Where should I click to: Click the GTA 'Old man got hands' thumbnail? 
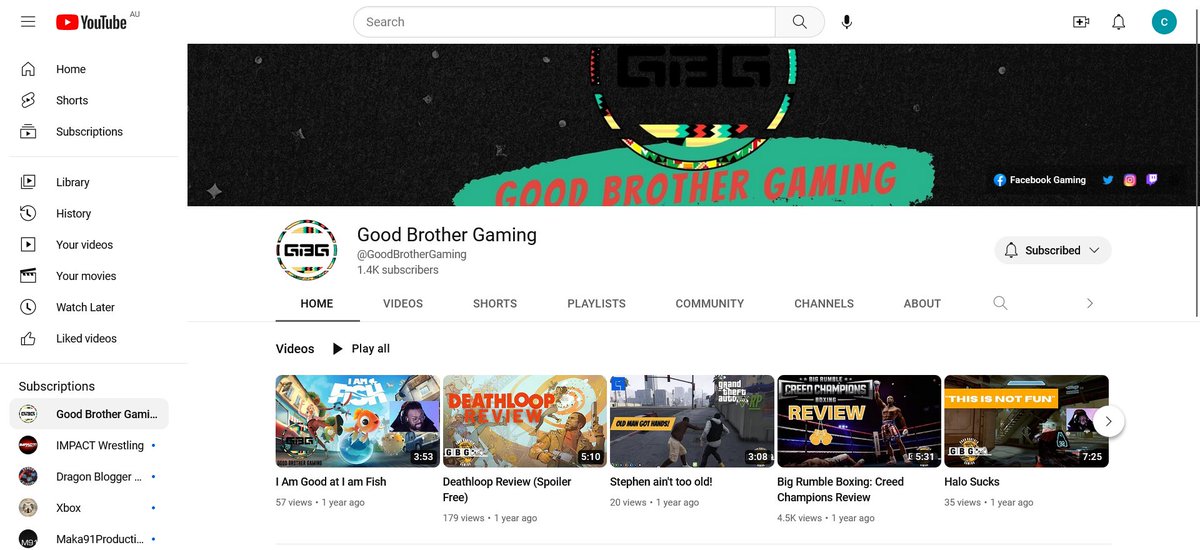692,421
